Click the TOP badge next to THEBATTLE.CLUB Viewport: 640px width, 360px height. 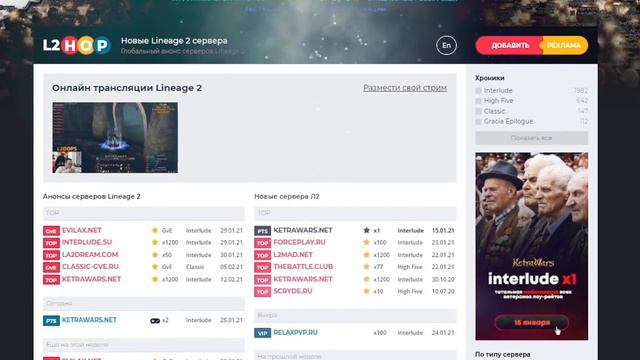[262, 267]
